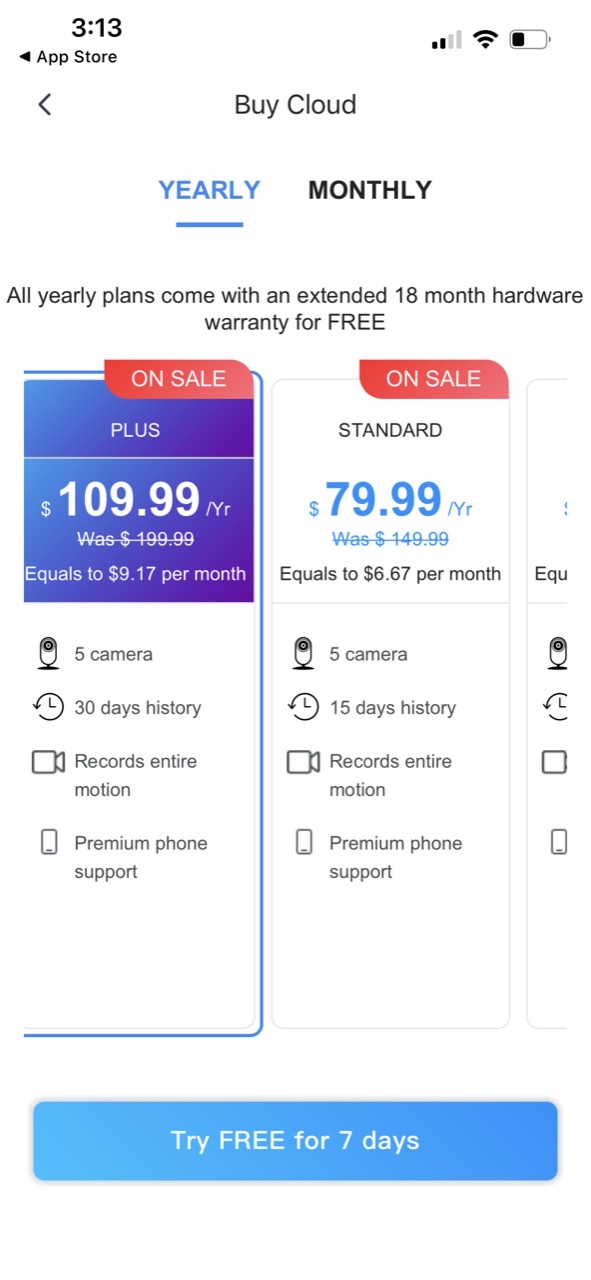Image resolution: width=591 pixels, height=1280 pixels.
Task: Tap the Try FREE for 7 days button
Action: 295,1139
